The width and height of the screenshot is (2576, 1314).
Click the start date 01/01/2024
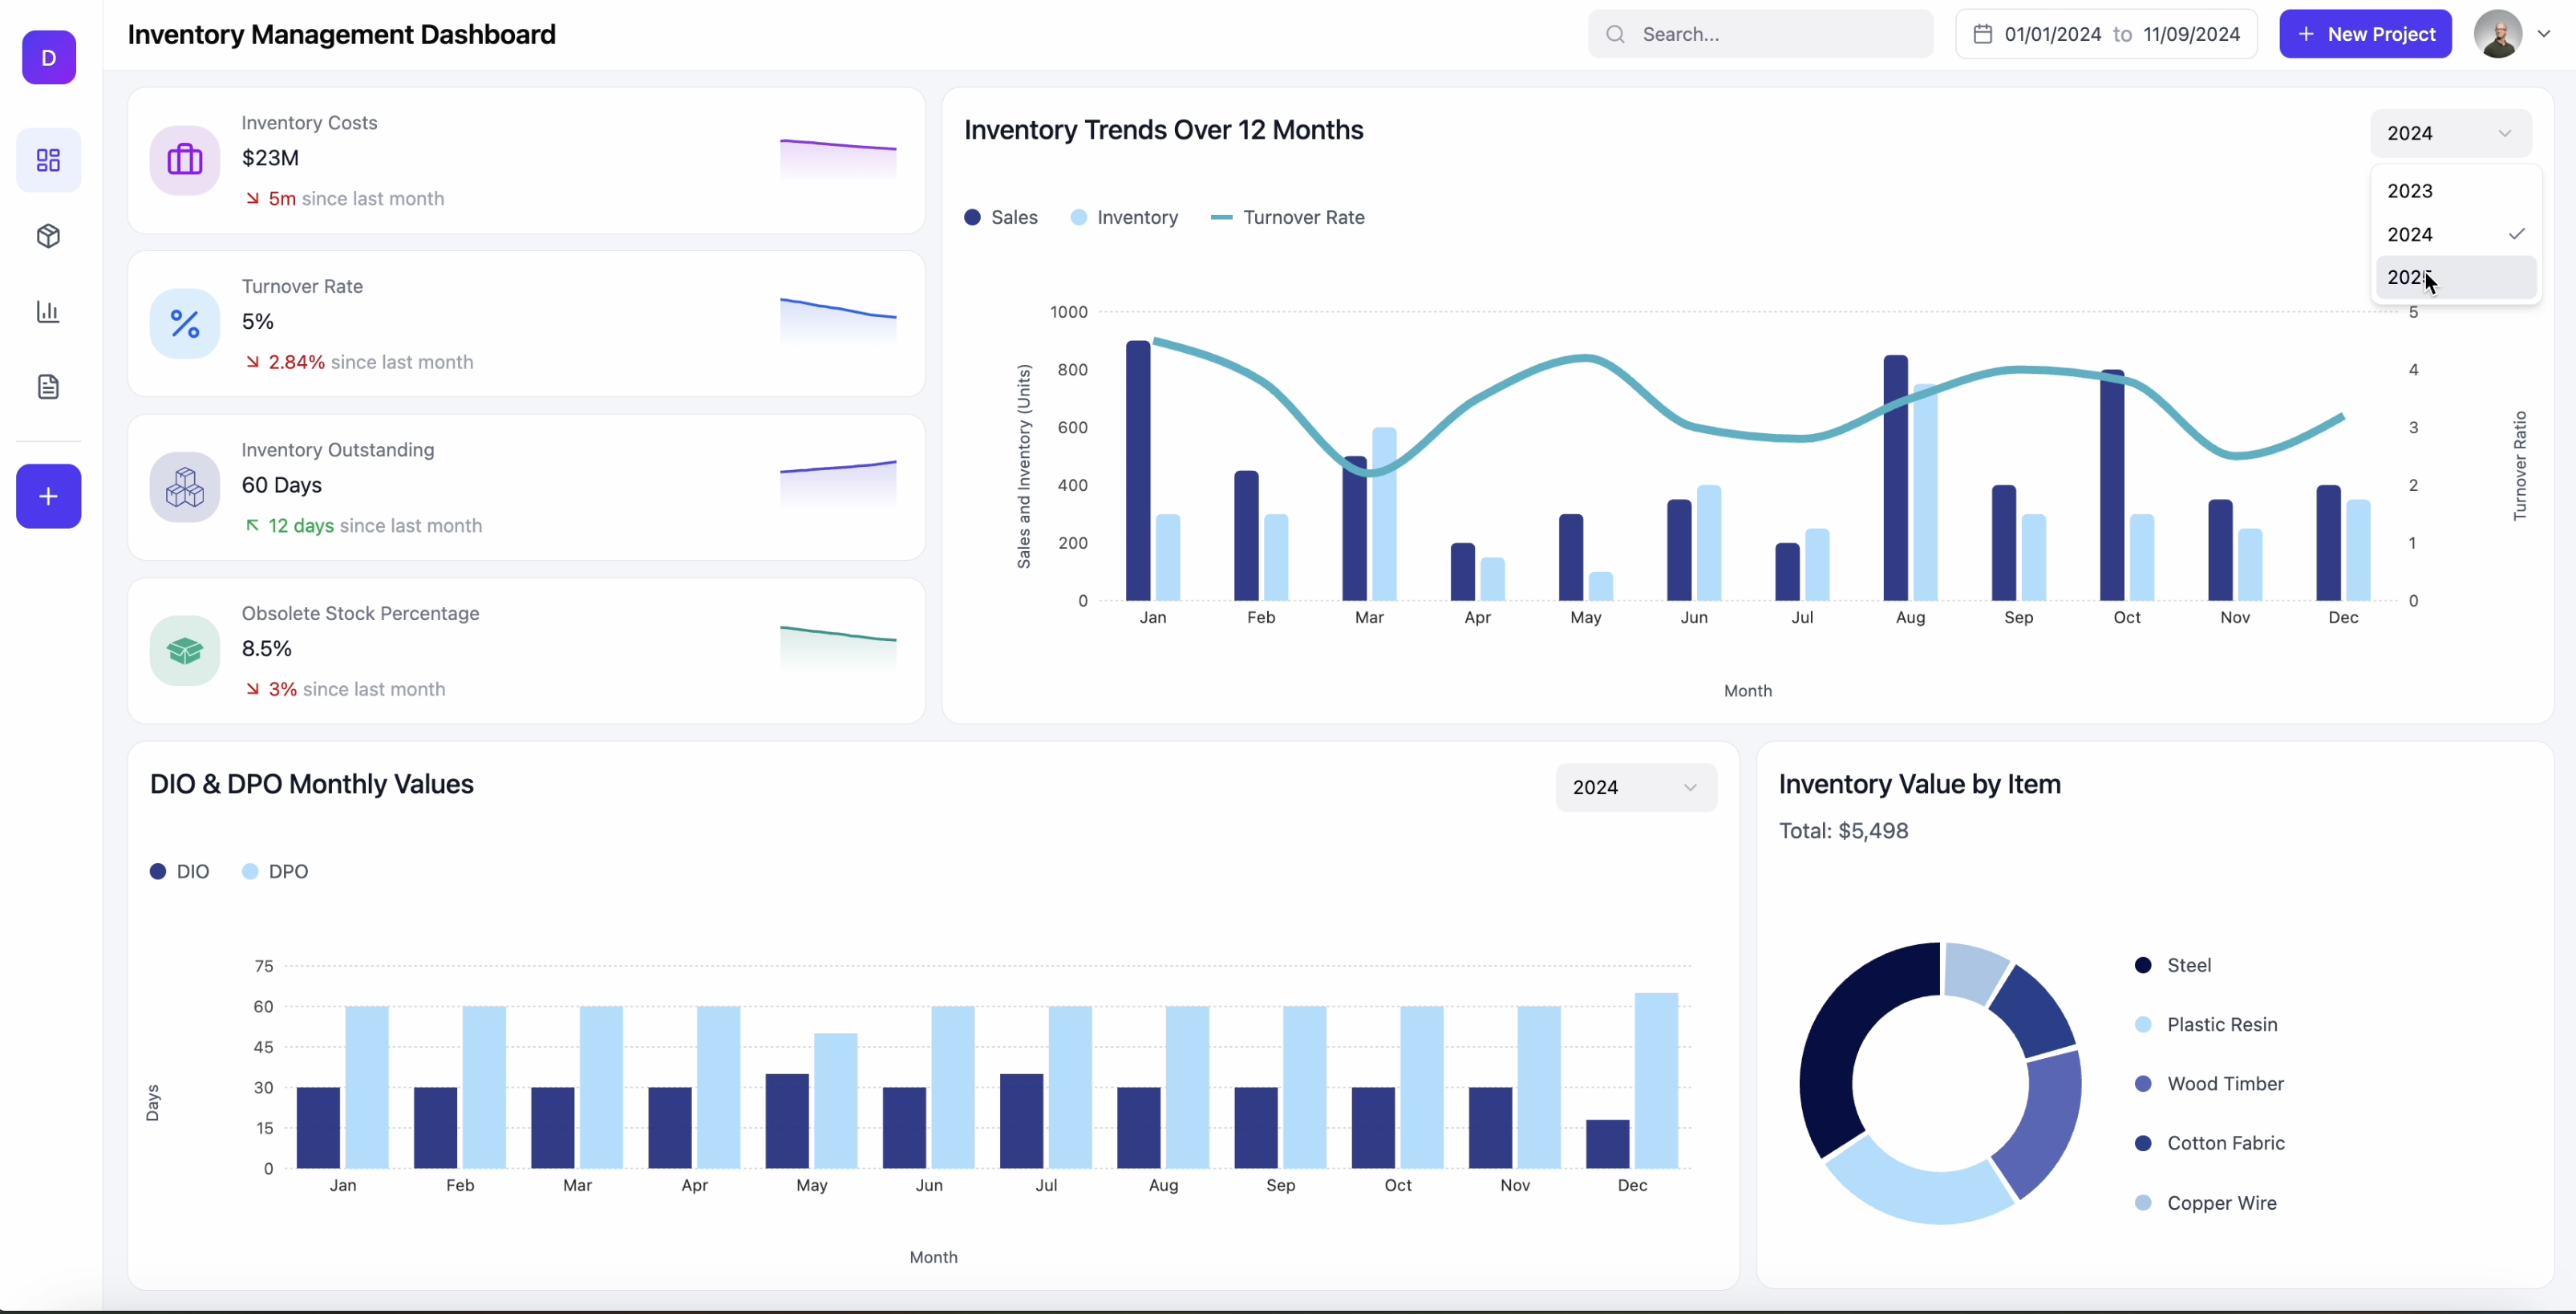tap(2053, 34)
